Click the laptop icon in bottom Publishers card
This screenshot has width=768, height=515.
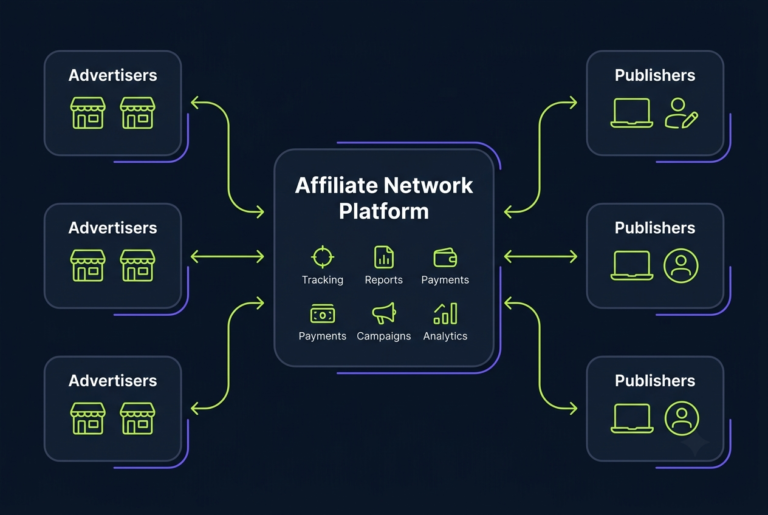tap(632, 418)
